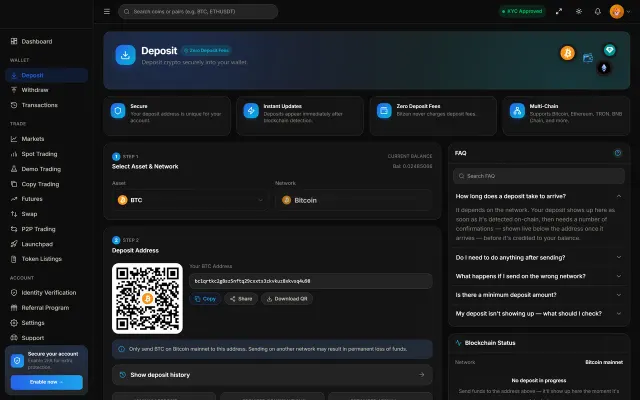Open Token Listings
This screenshot has height=400, width=640.
[47, 259]
